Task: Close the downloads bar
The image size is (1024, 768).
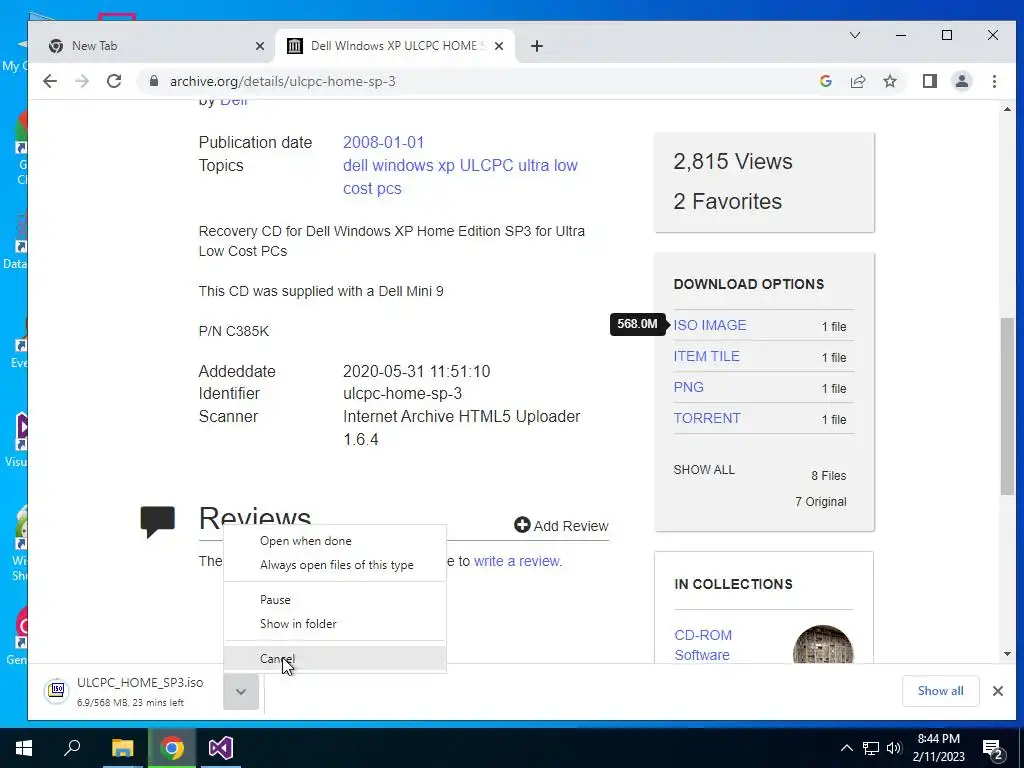Action: [x=997, y=691]
